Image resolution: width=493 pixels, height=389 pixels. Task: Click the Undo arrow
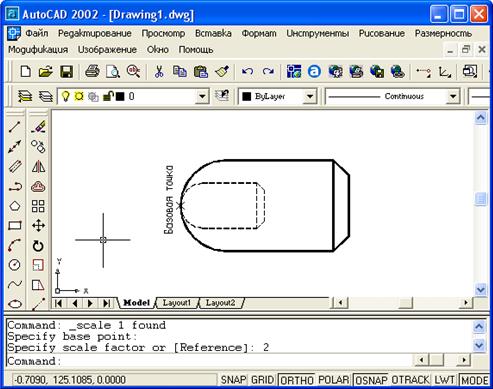pyautogui.click(x=247, y=72)
